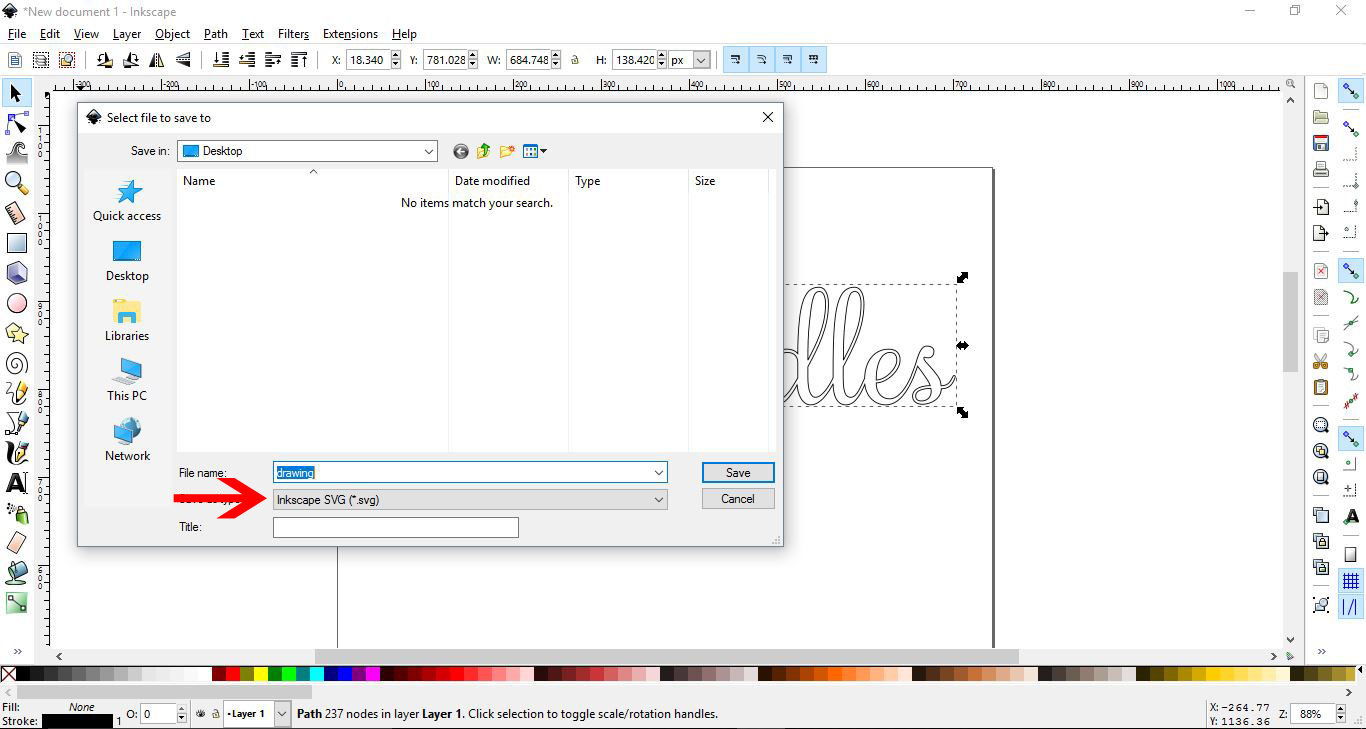Toggle snap to grids
Image resolution: width=1366 pixels, height=729 pixels.
(x=1351, y=581)
